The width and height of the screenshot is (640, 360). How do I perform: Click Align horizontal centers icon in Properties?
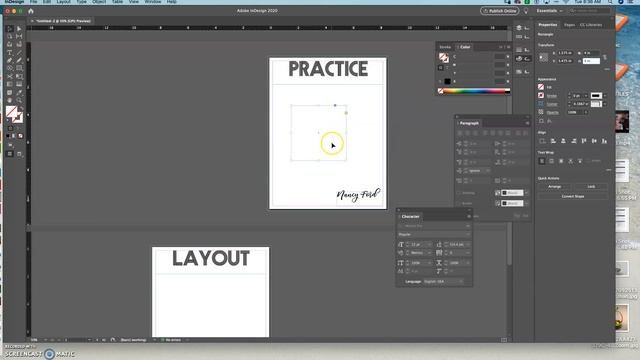click(x=563, y=141)
